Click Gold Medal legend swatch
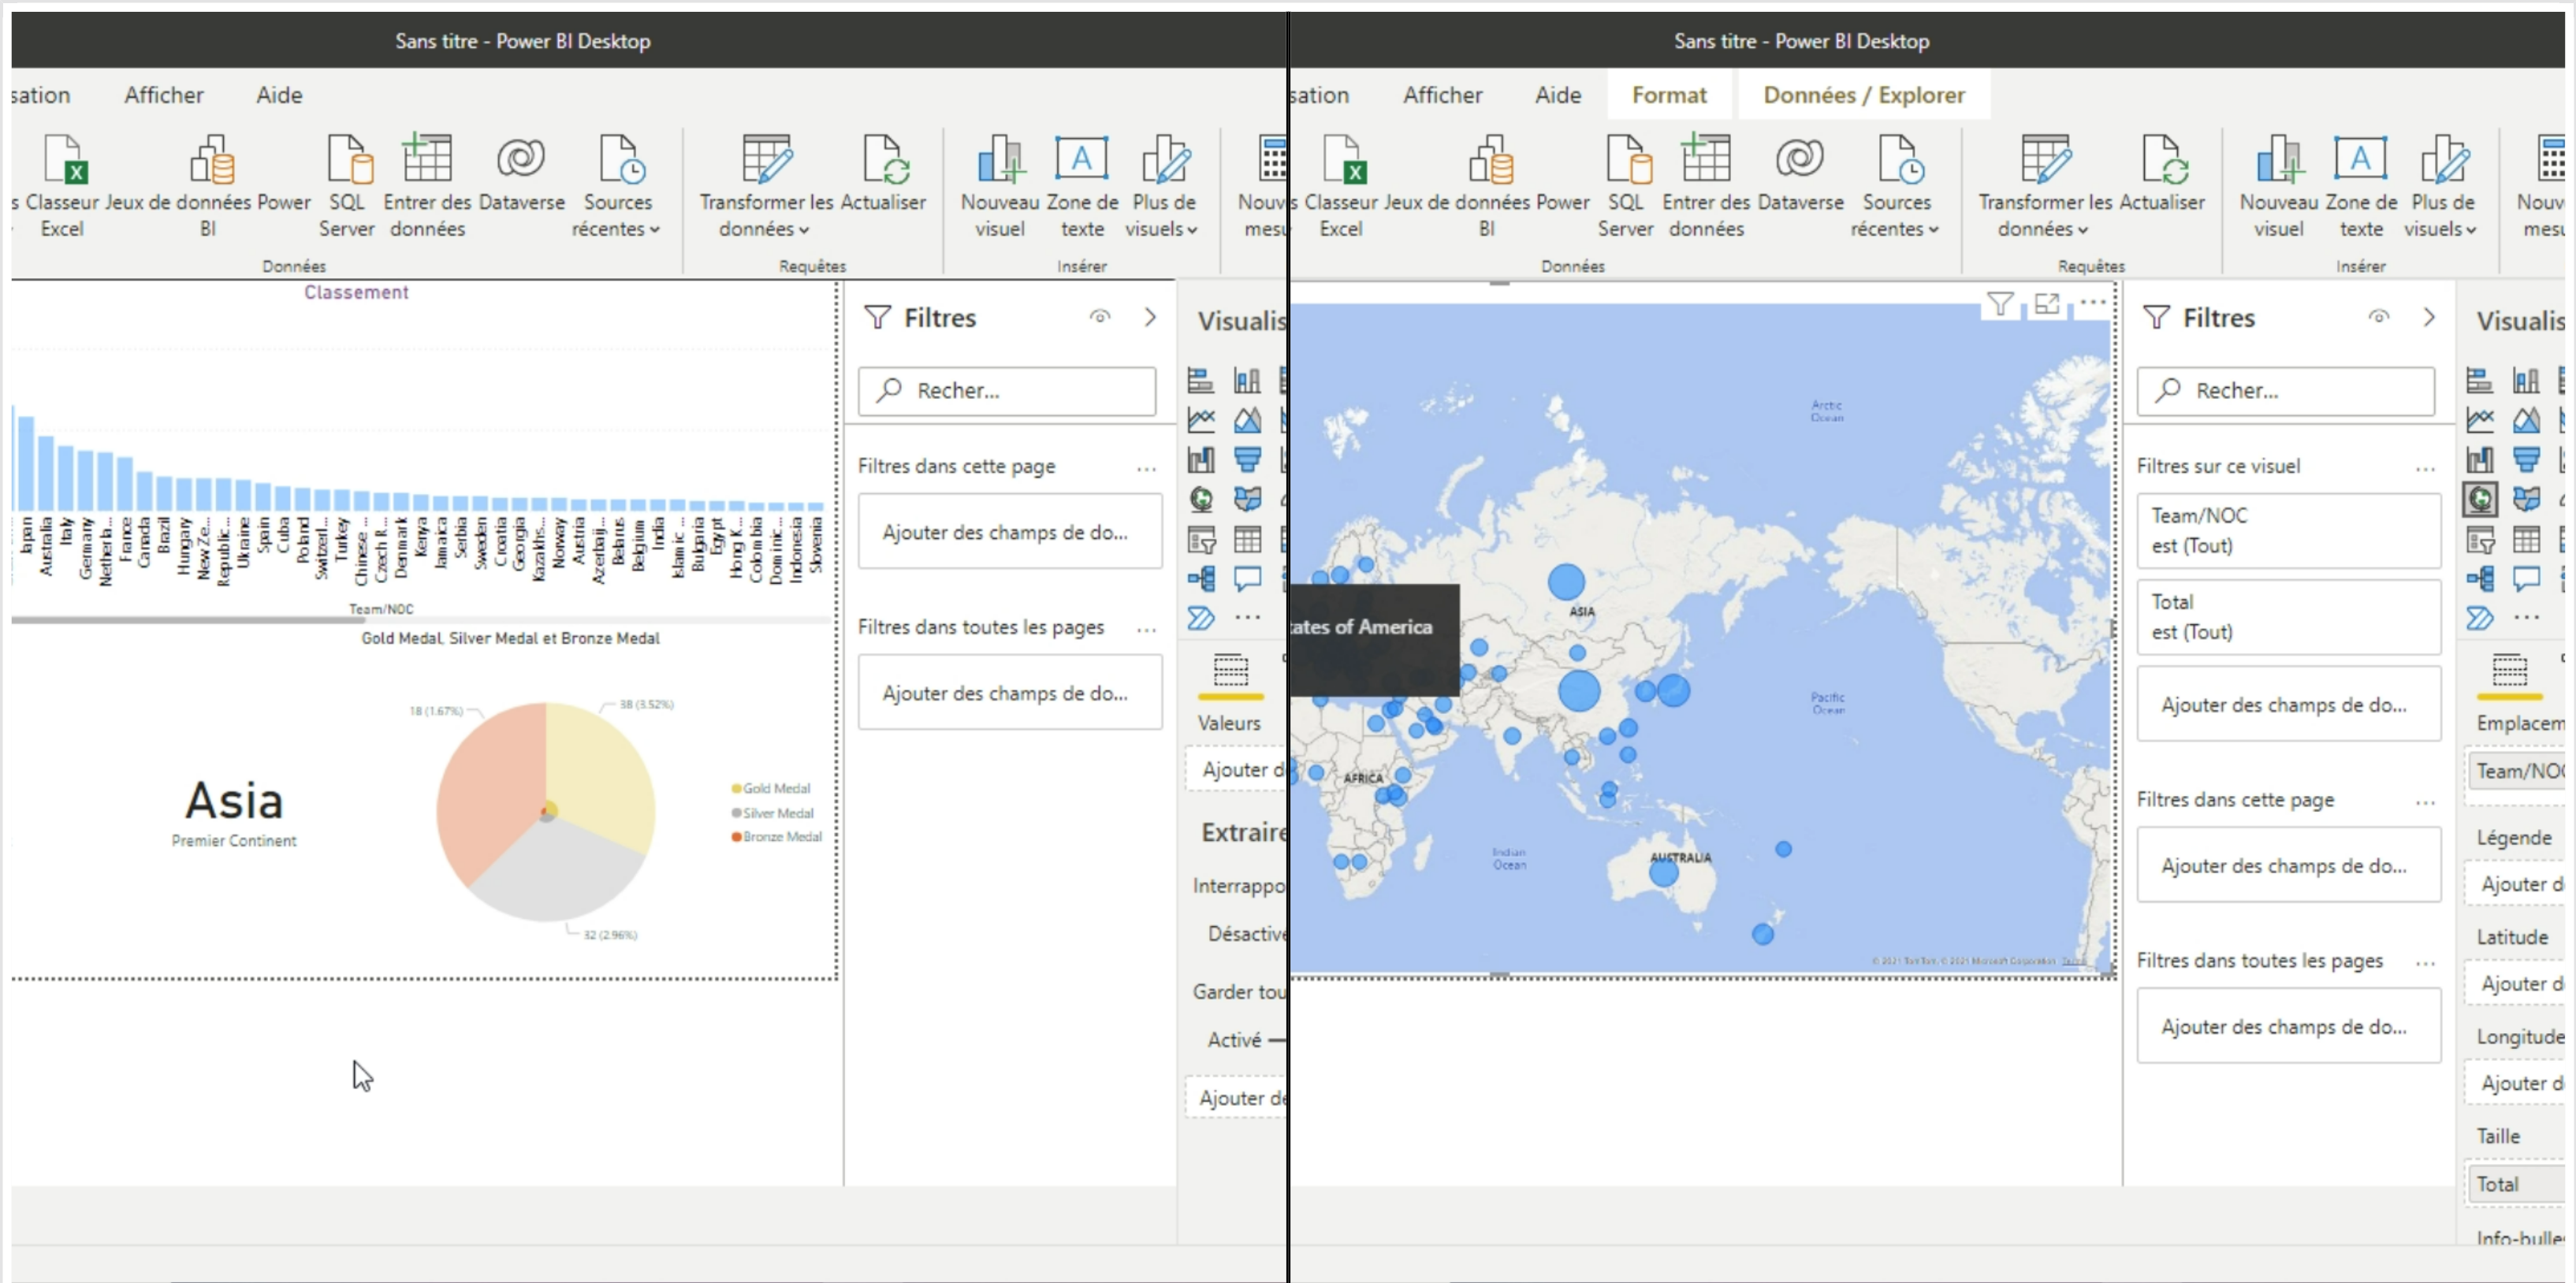Viewport: 2576px width, 1283px height. pos(736,789)
